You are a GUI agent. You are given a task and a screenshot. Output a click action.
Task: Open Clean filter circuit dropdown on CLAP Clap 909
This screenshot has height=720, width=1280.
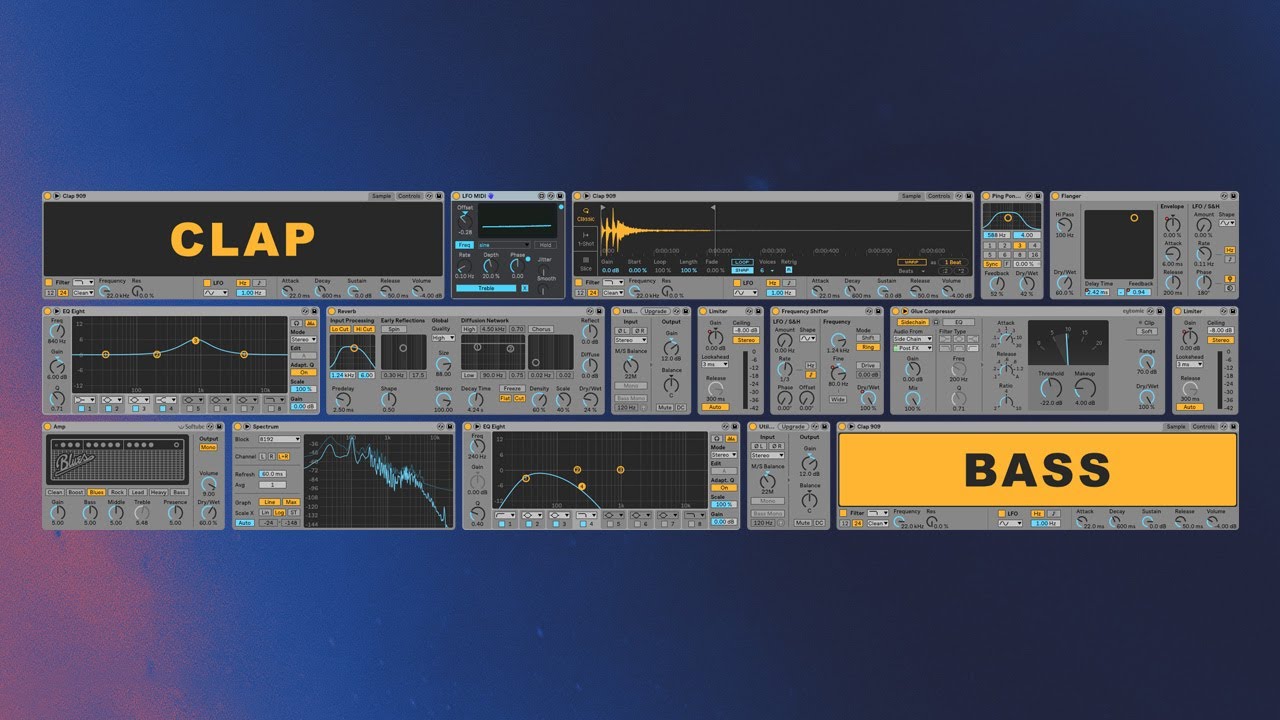(82, 292)
